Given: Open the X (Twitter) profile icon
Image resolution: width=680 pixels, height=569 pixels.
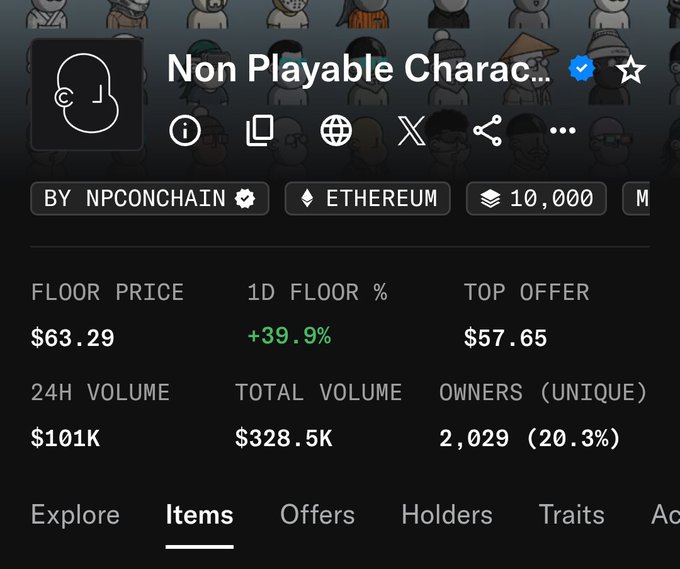Looking at the screenshot, I should pyautogui.click(x=412, y=130).
